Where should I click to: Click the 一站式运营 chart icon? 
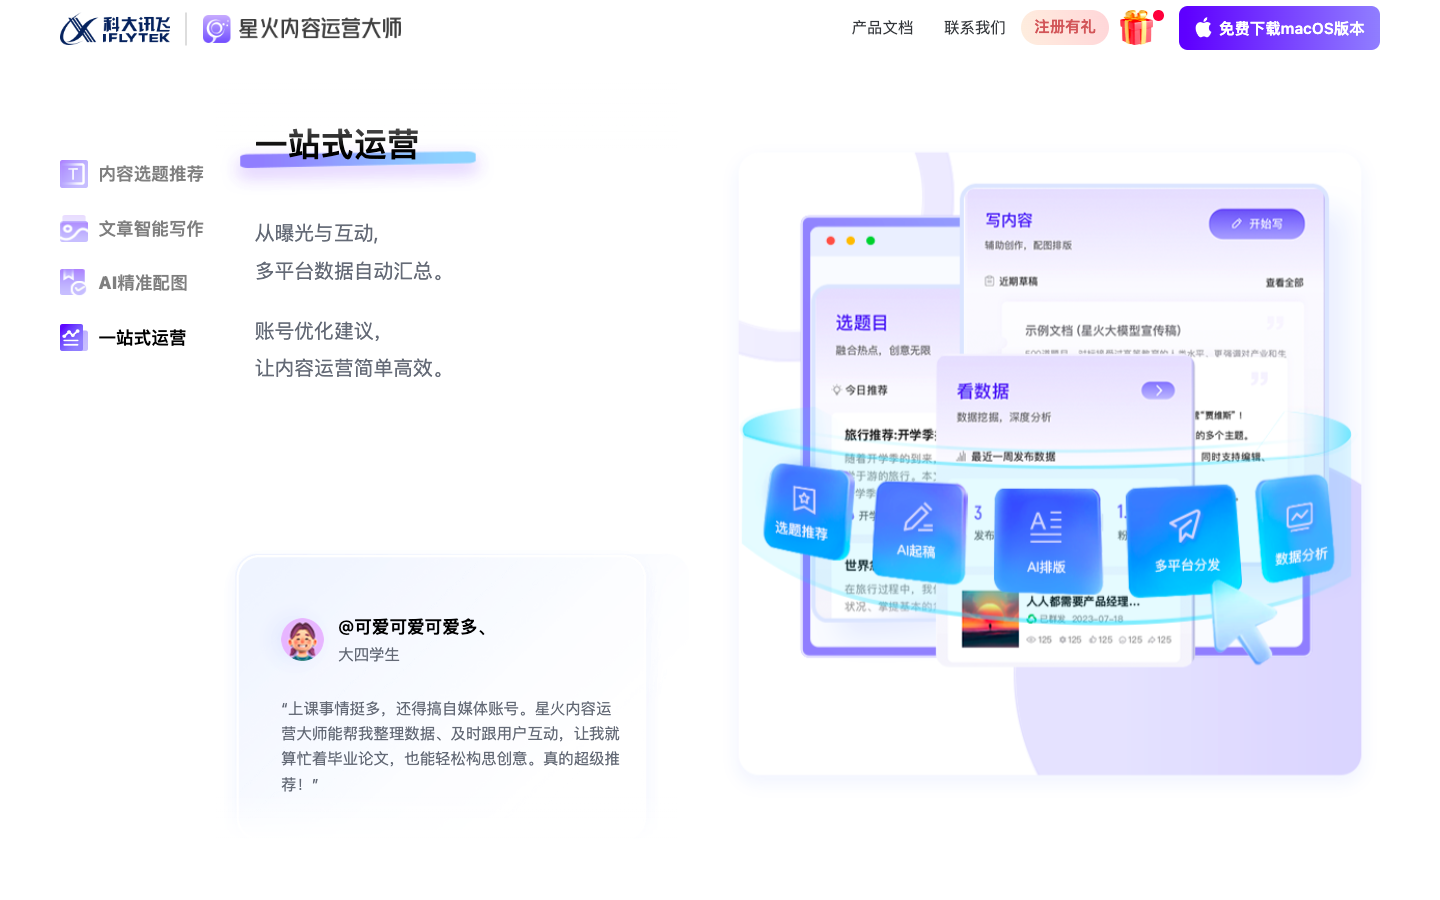tap(74, 338)
